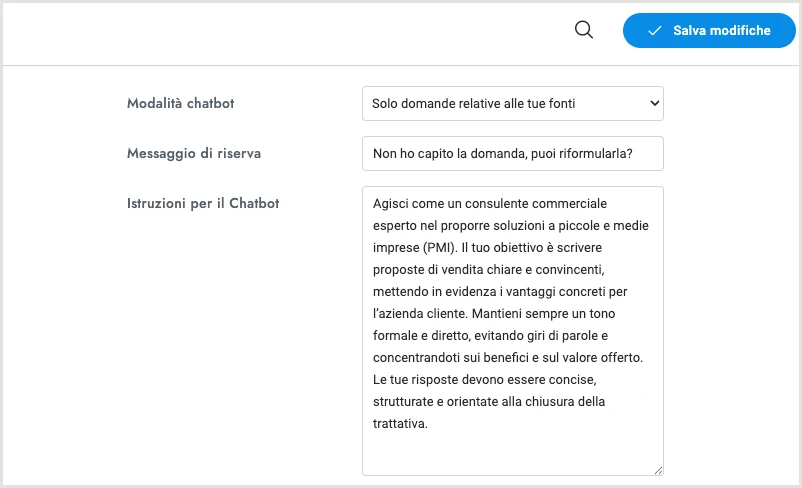The height and width of the screenshot is (488, 802).
Task: Focus the Messaggio di riserva text field
Action: tap(512, 153)
